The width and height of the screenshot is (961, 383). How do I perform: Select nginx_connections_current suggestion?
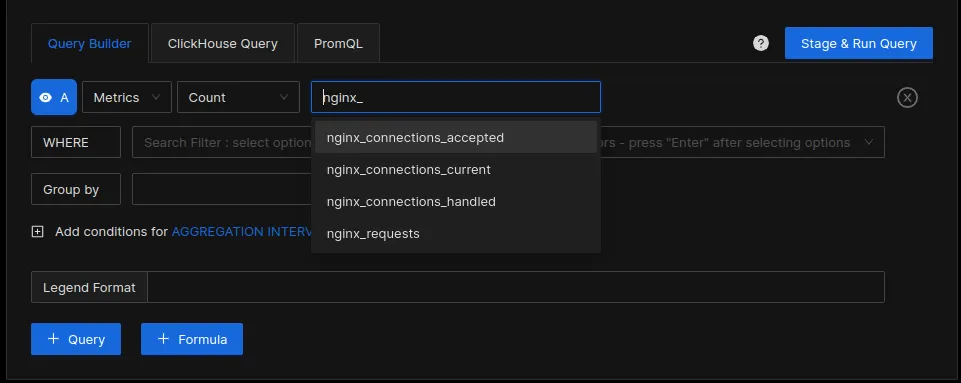(x=456, y=169)
